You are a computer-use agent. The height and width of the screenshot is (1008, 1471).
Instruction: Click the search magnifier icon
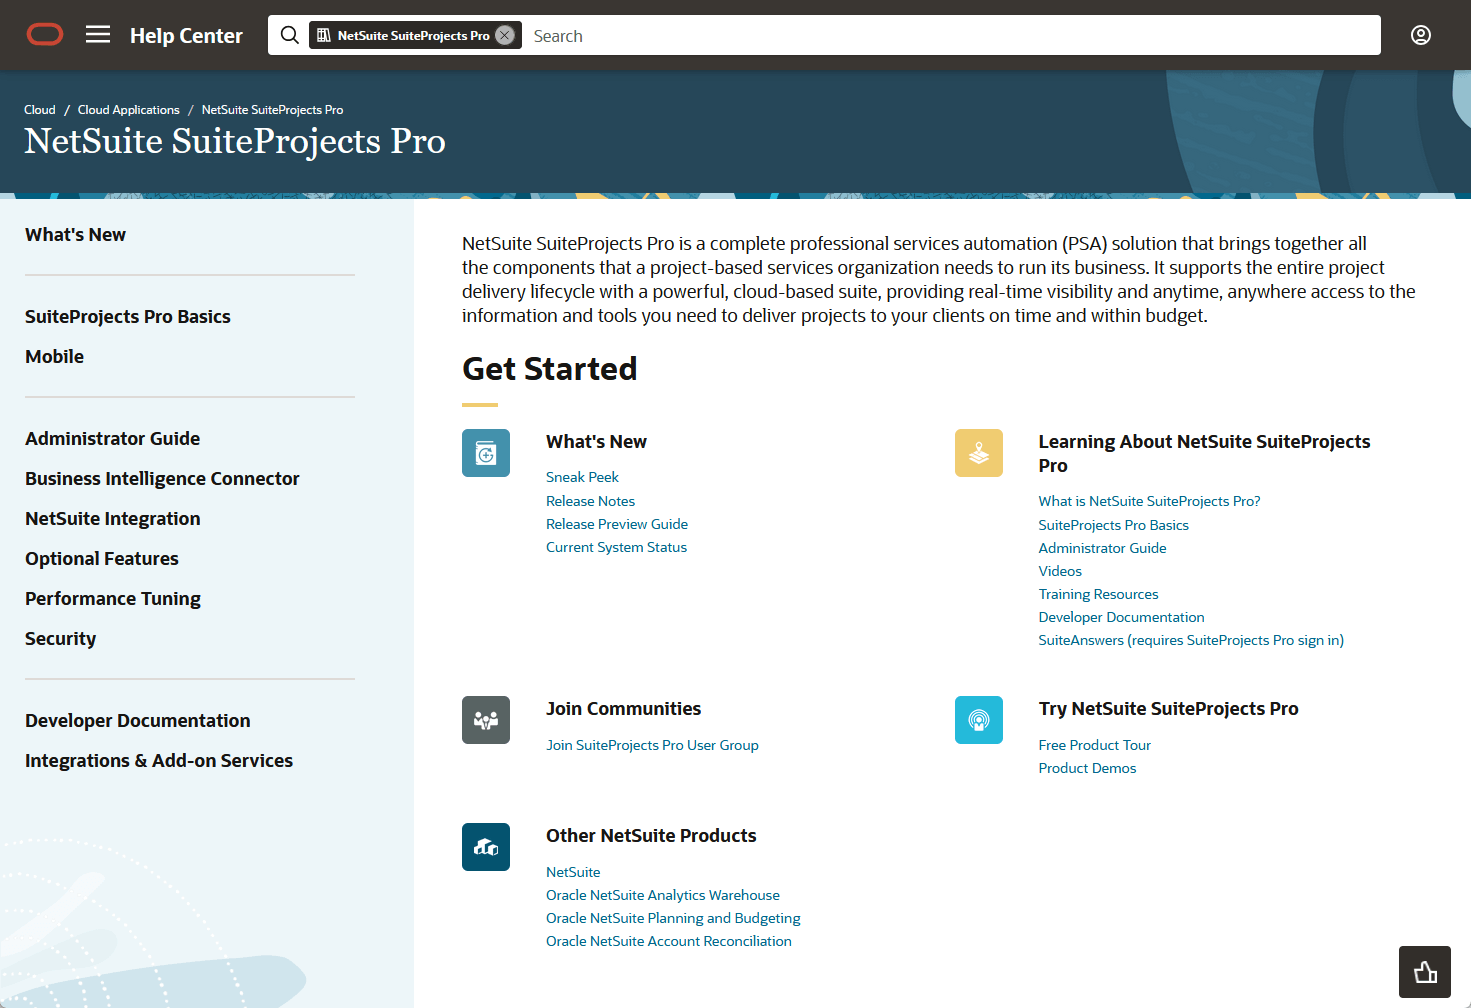(x=290, y=35)
